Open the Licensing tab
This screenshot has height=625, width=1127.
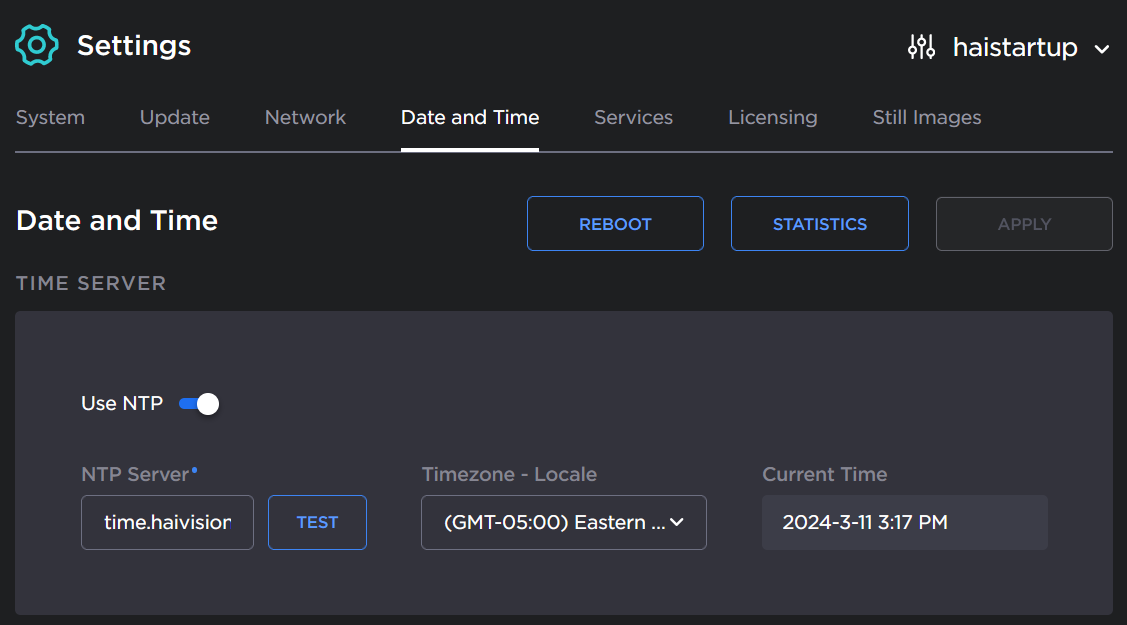(x=772, y=117)
